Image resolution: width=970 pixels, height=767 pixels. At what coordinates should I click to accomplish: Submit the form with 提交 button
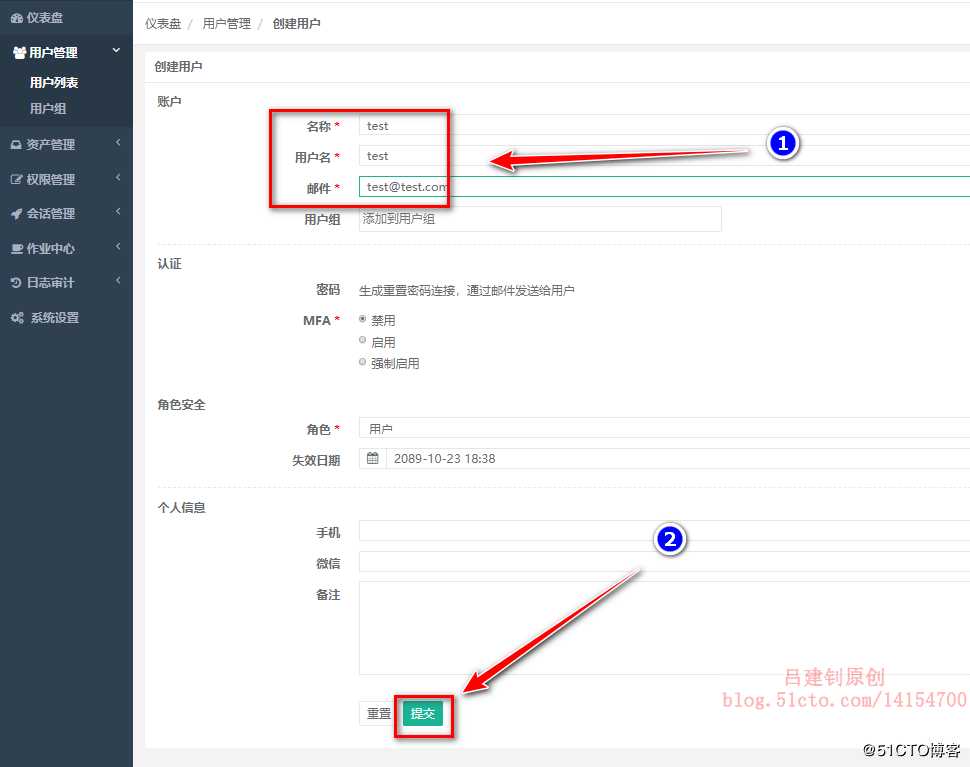pyautogui.click(x=423, y=714)
